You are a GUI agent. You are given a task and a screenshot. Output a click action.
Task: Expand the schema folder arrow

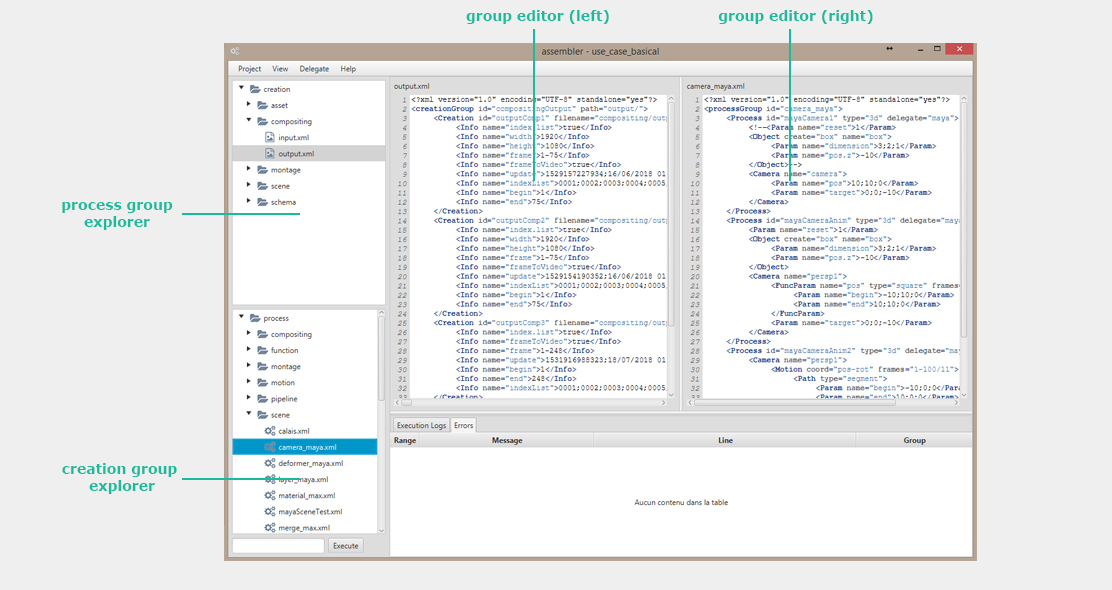coord(249,202)
